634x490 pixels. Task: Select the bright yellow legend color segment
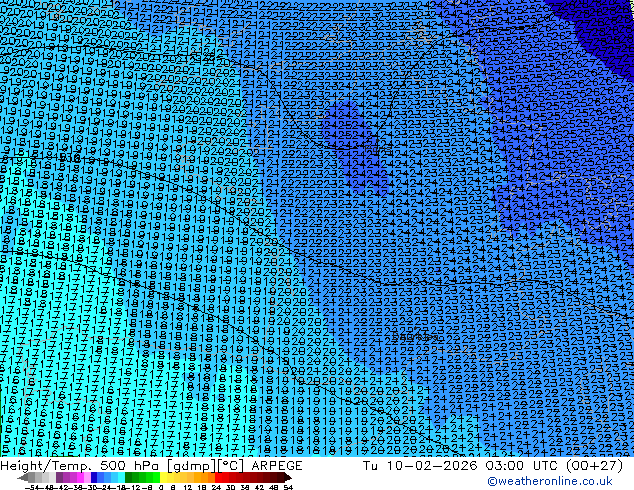point(163,478)
